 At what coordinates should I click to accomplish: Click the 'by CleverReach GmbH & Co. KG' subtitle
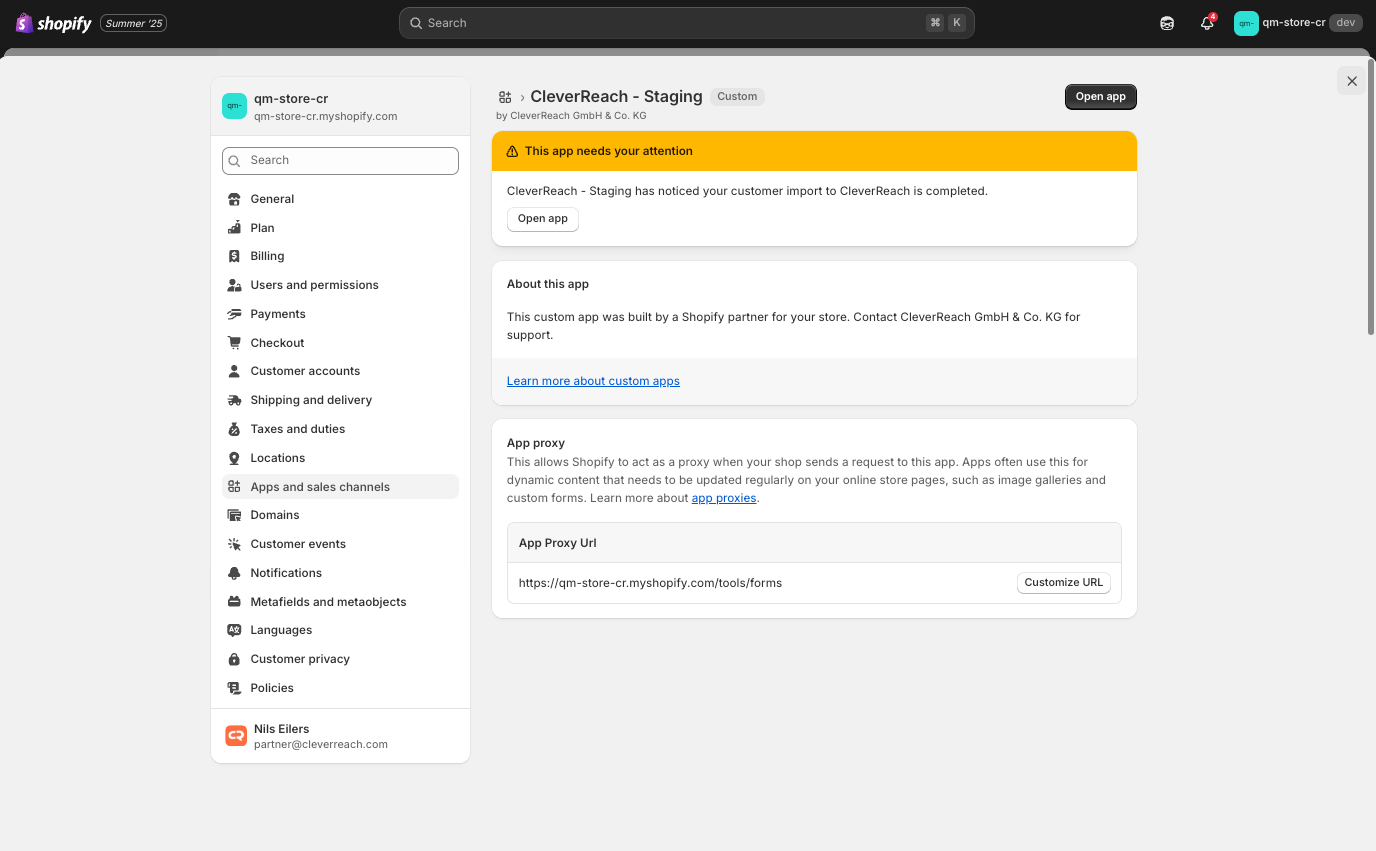click(x=571, y=116)
